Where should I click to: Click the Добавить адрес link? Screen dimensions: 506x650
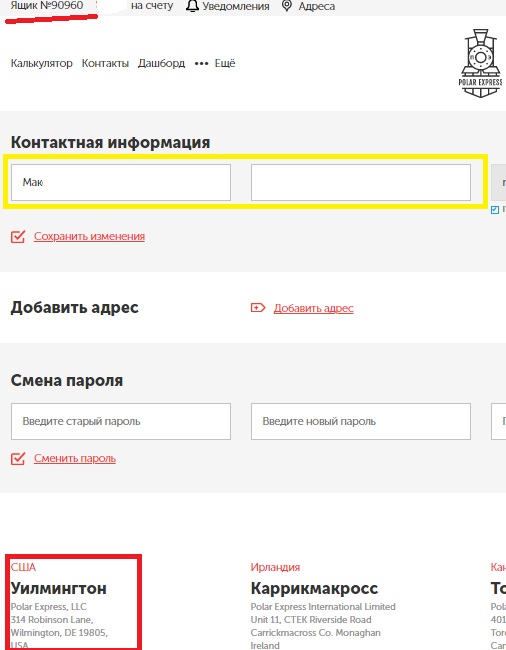coord(314,308)
